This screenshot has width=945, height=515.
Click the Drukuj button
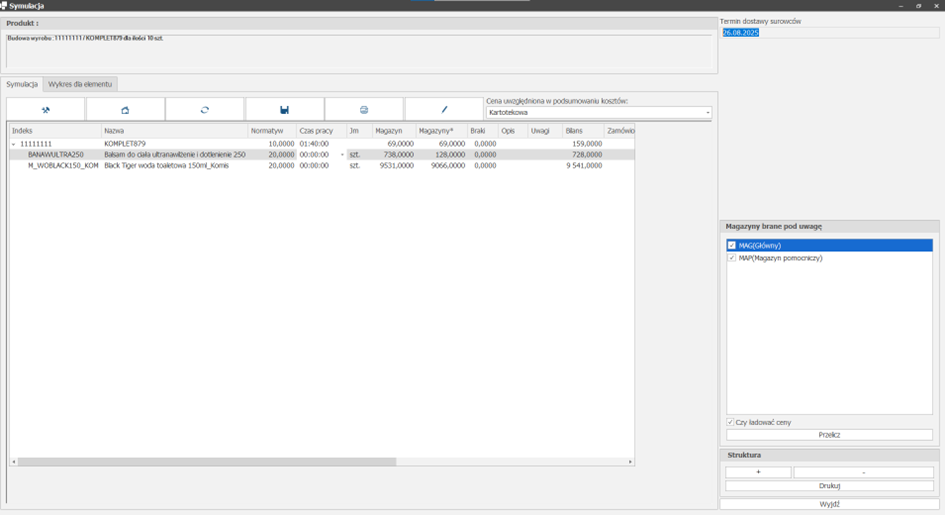tap(829, 486)
